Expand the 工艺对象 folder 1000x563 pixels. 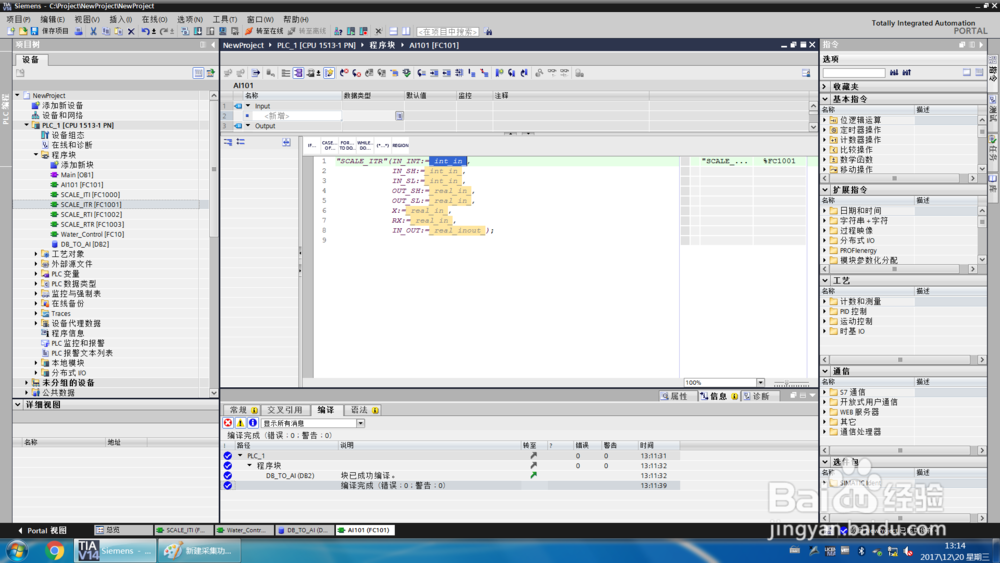(x=36, y=254)
